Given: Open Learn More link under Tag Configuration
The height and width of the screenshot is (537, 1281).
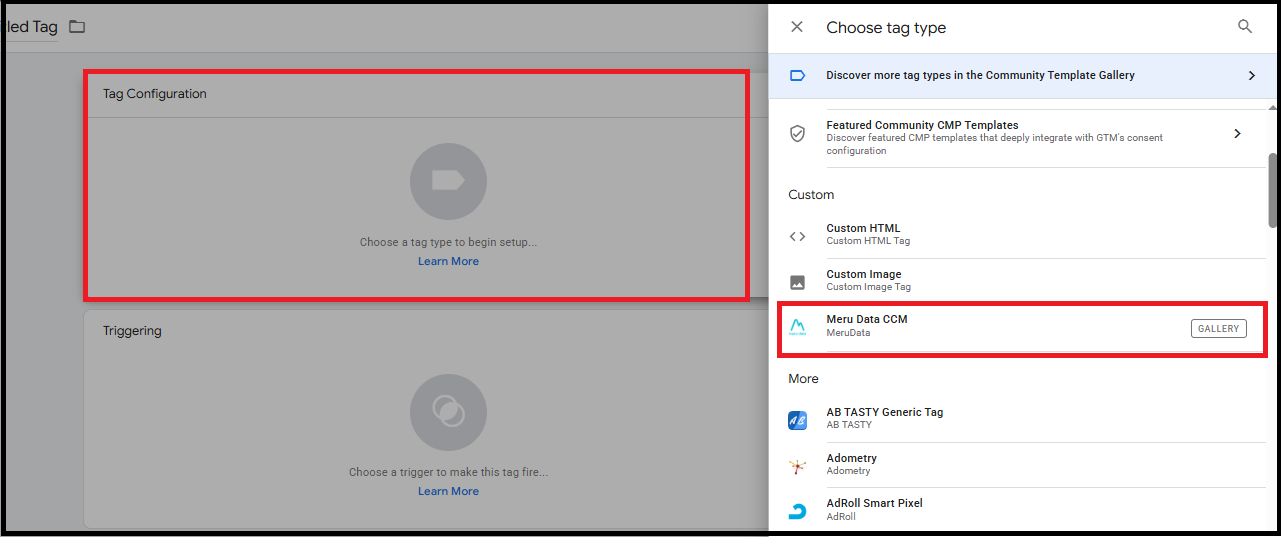Looking at the screenshot, I should [448, 261].
